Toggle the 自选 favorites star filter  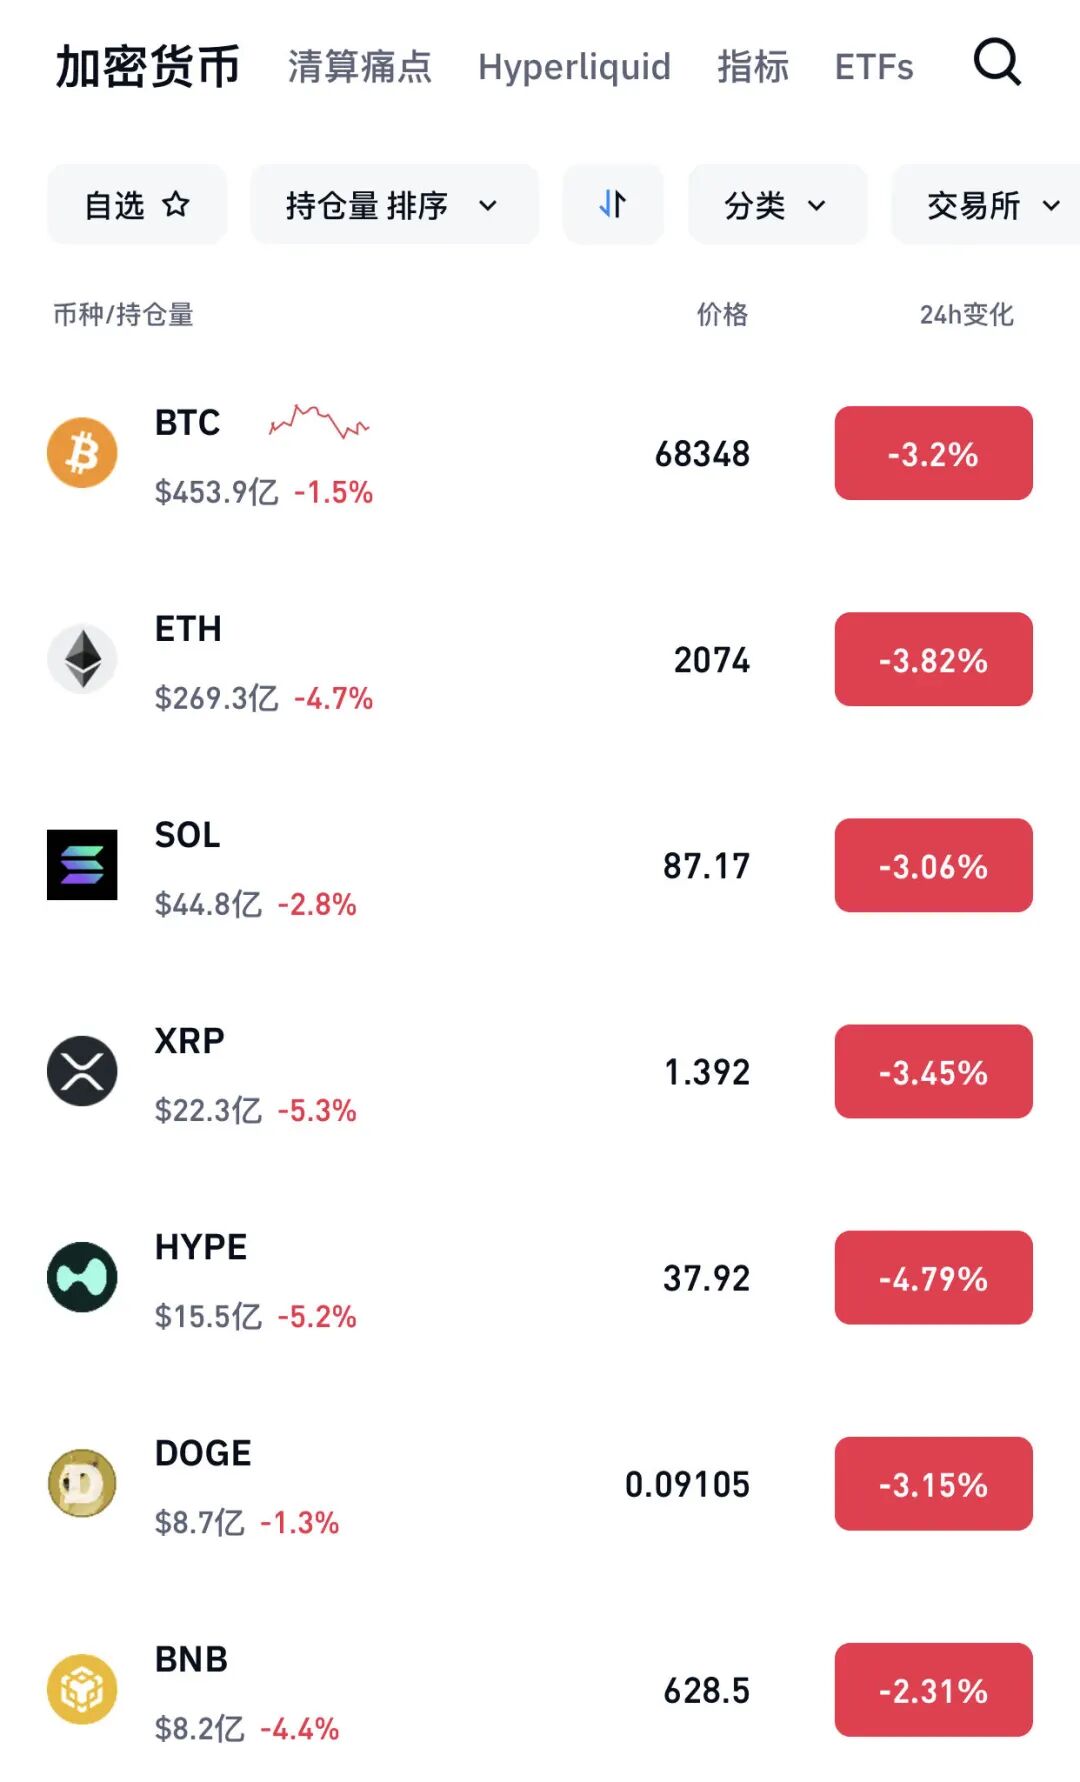137,205
